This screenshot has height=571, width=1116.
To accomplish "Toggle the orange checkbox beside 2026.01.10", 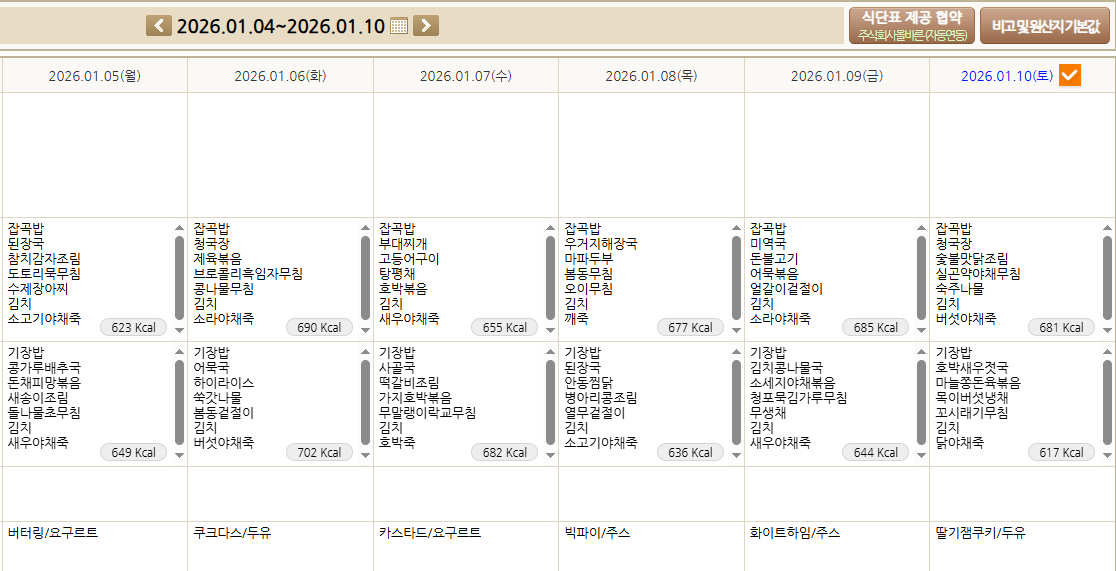I will pos(1069,75).
